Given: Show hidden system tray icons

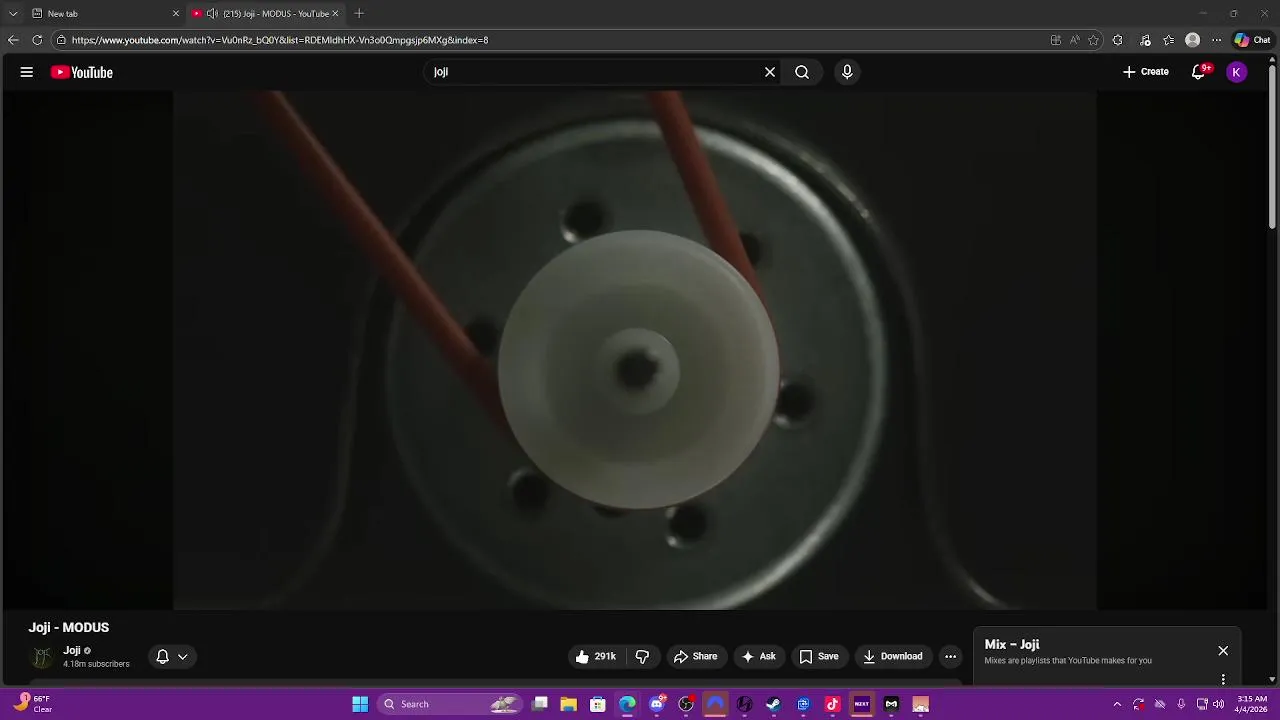Looking at the screenshot, I should tap(1117, 704).
